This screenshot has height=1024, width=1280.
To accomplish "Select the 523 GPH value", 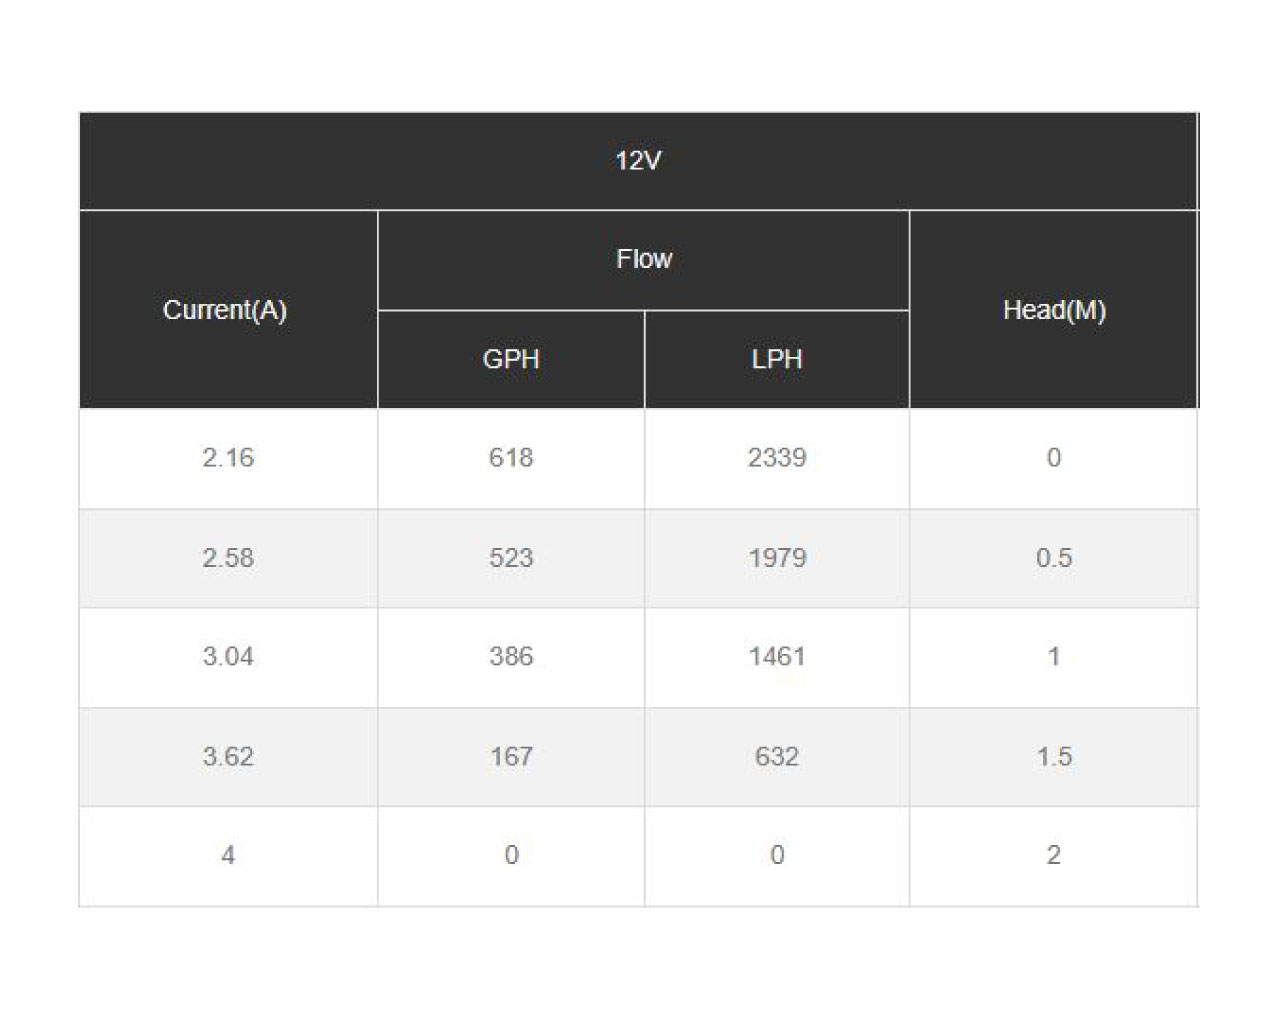I will [511, 558].
